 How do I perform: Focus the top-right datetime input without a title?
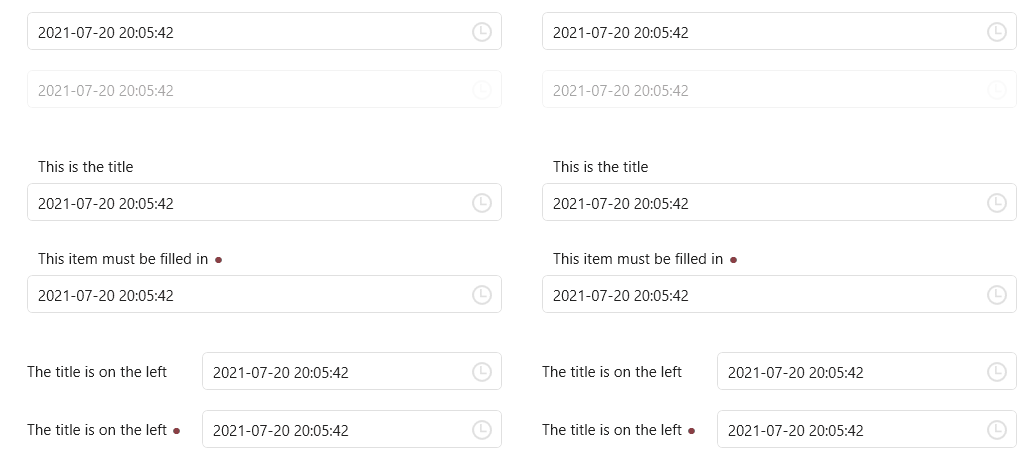pyautogui.click(x=779, y=31)
